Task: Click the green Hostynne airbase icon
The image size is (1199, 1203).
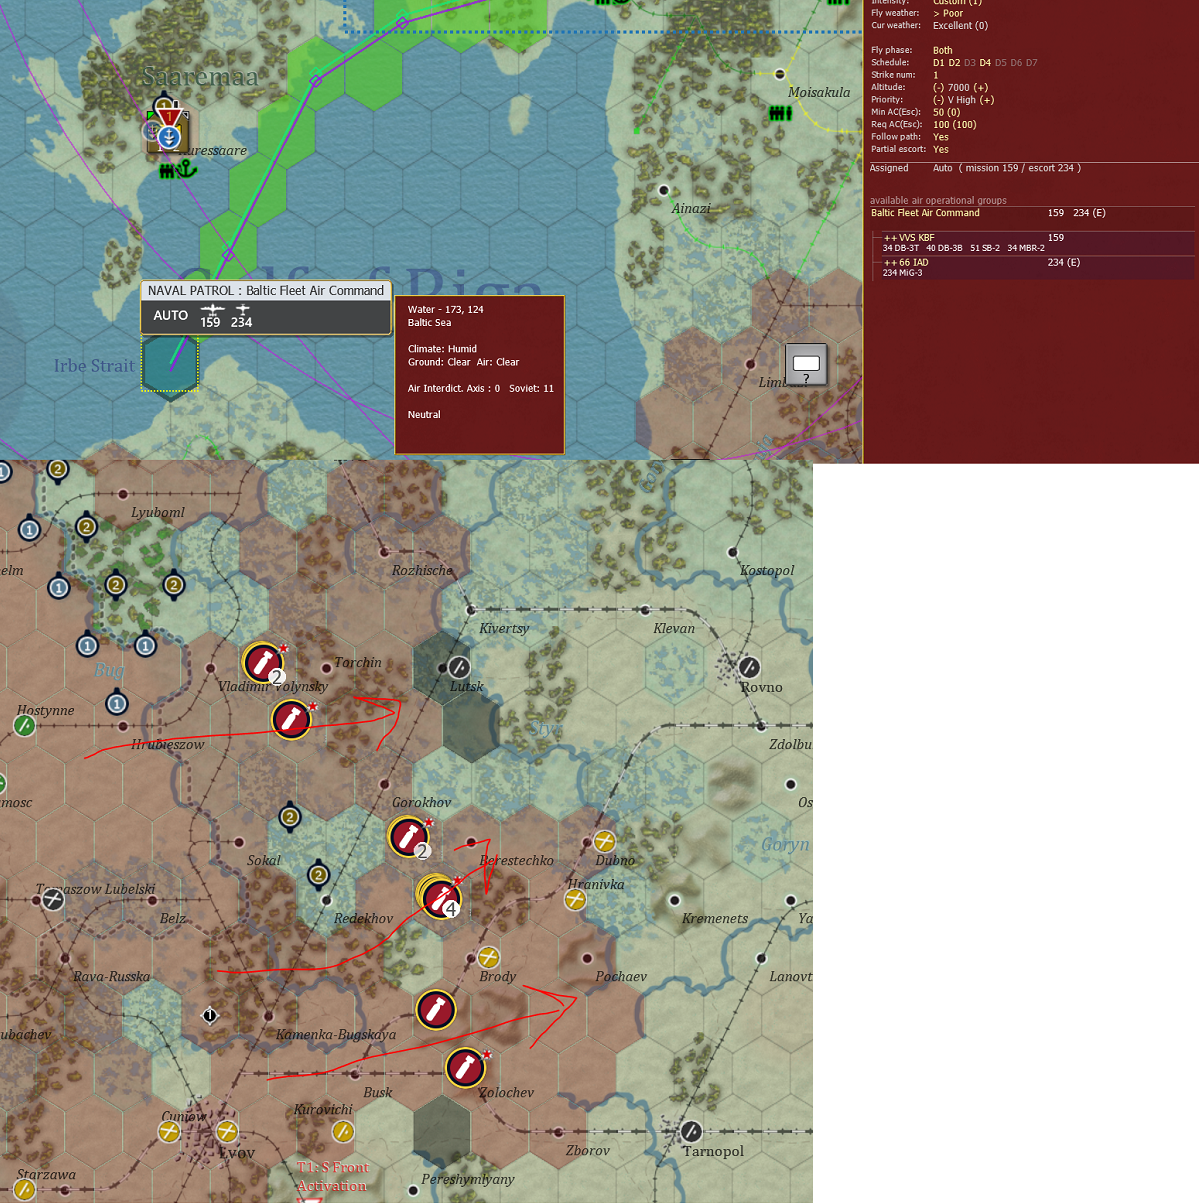Action: point(24,725)
